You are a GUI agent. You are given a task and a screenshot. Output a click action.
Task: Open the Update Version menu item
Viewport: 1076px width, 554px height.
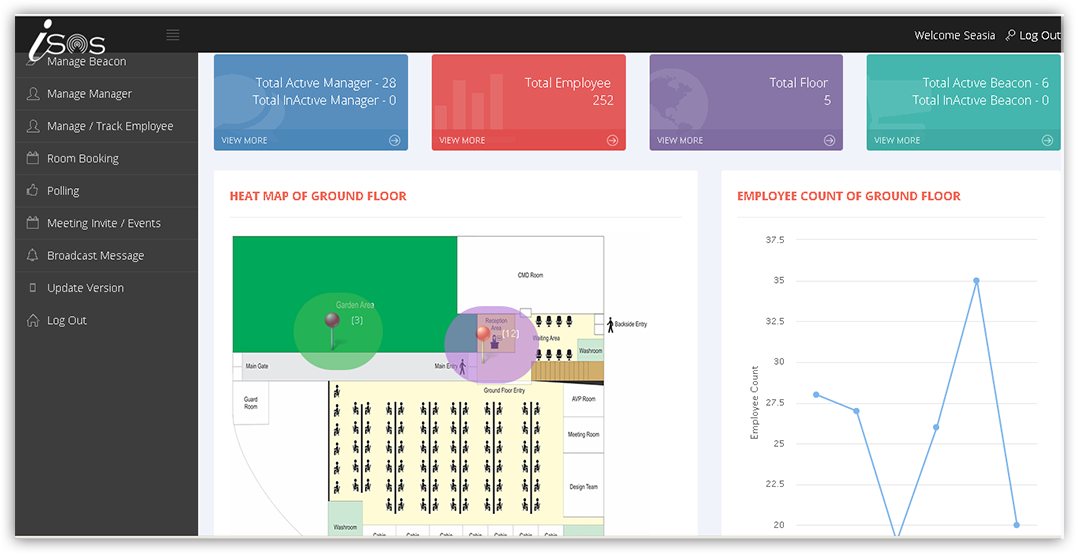(x=106, y=288)
